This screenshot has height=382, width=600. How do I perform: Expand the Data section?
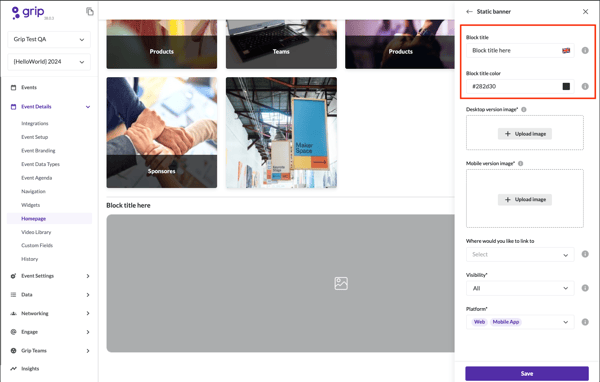[x=88, y=295]
